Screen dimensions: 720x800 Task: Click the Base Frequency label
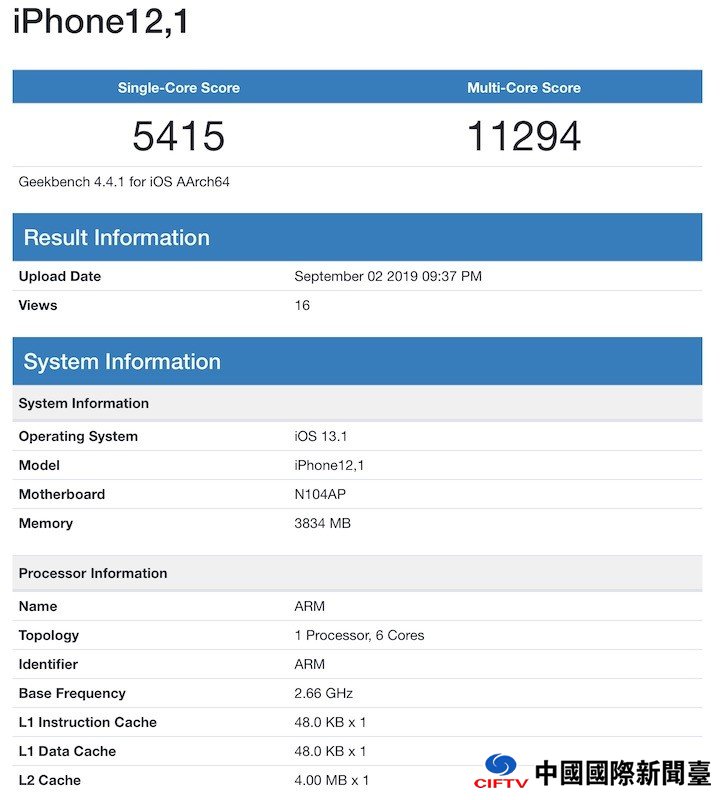click(x=72, y=693)
